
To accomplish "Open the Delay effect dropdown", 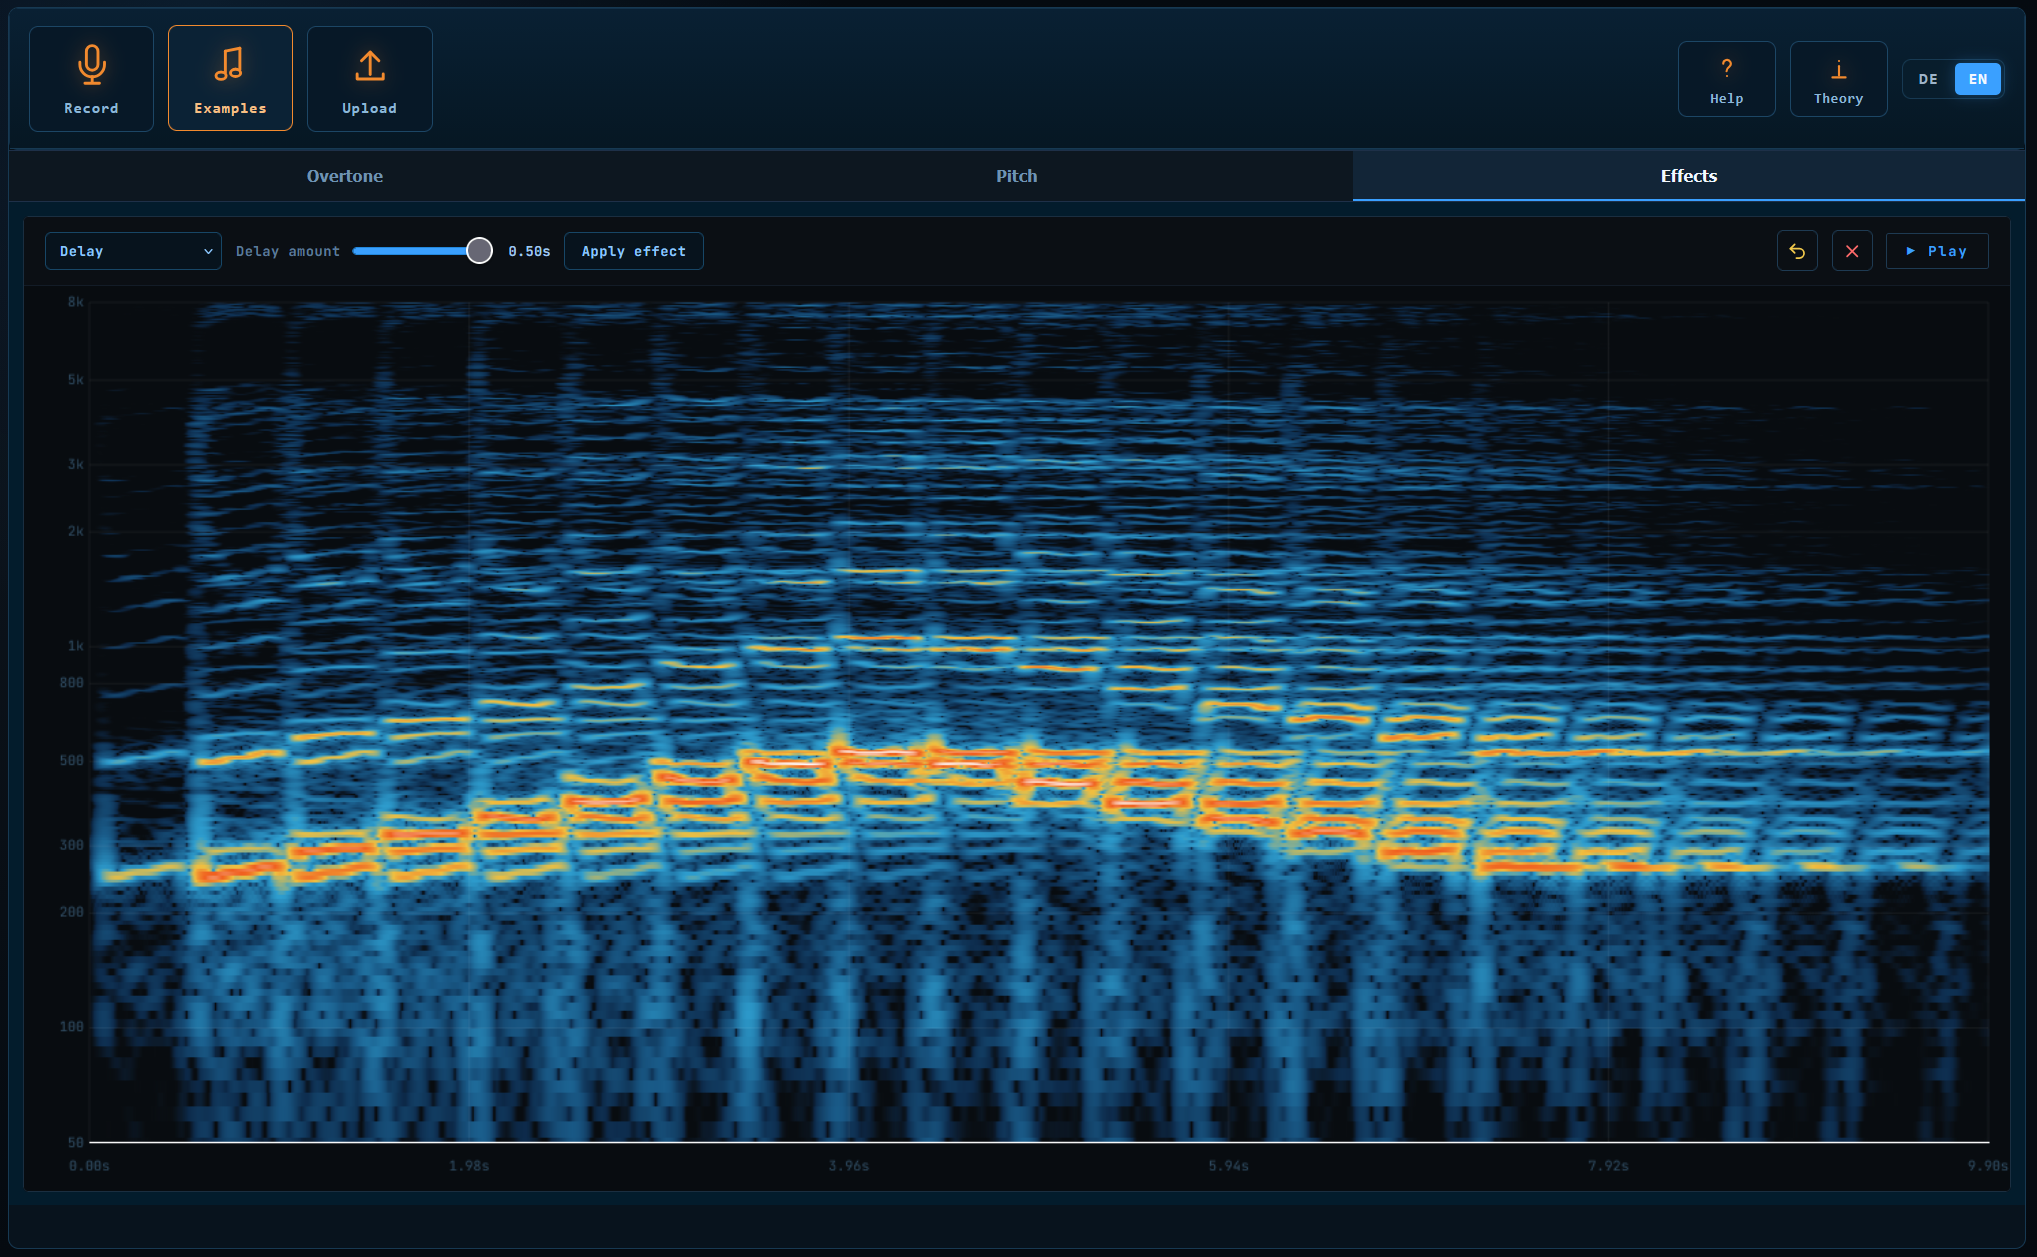I will tap(133, 251).
